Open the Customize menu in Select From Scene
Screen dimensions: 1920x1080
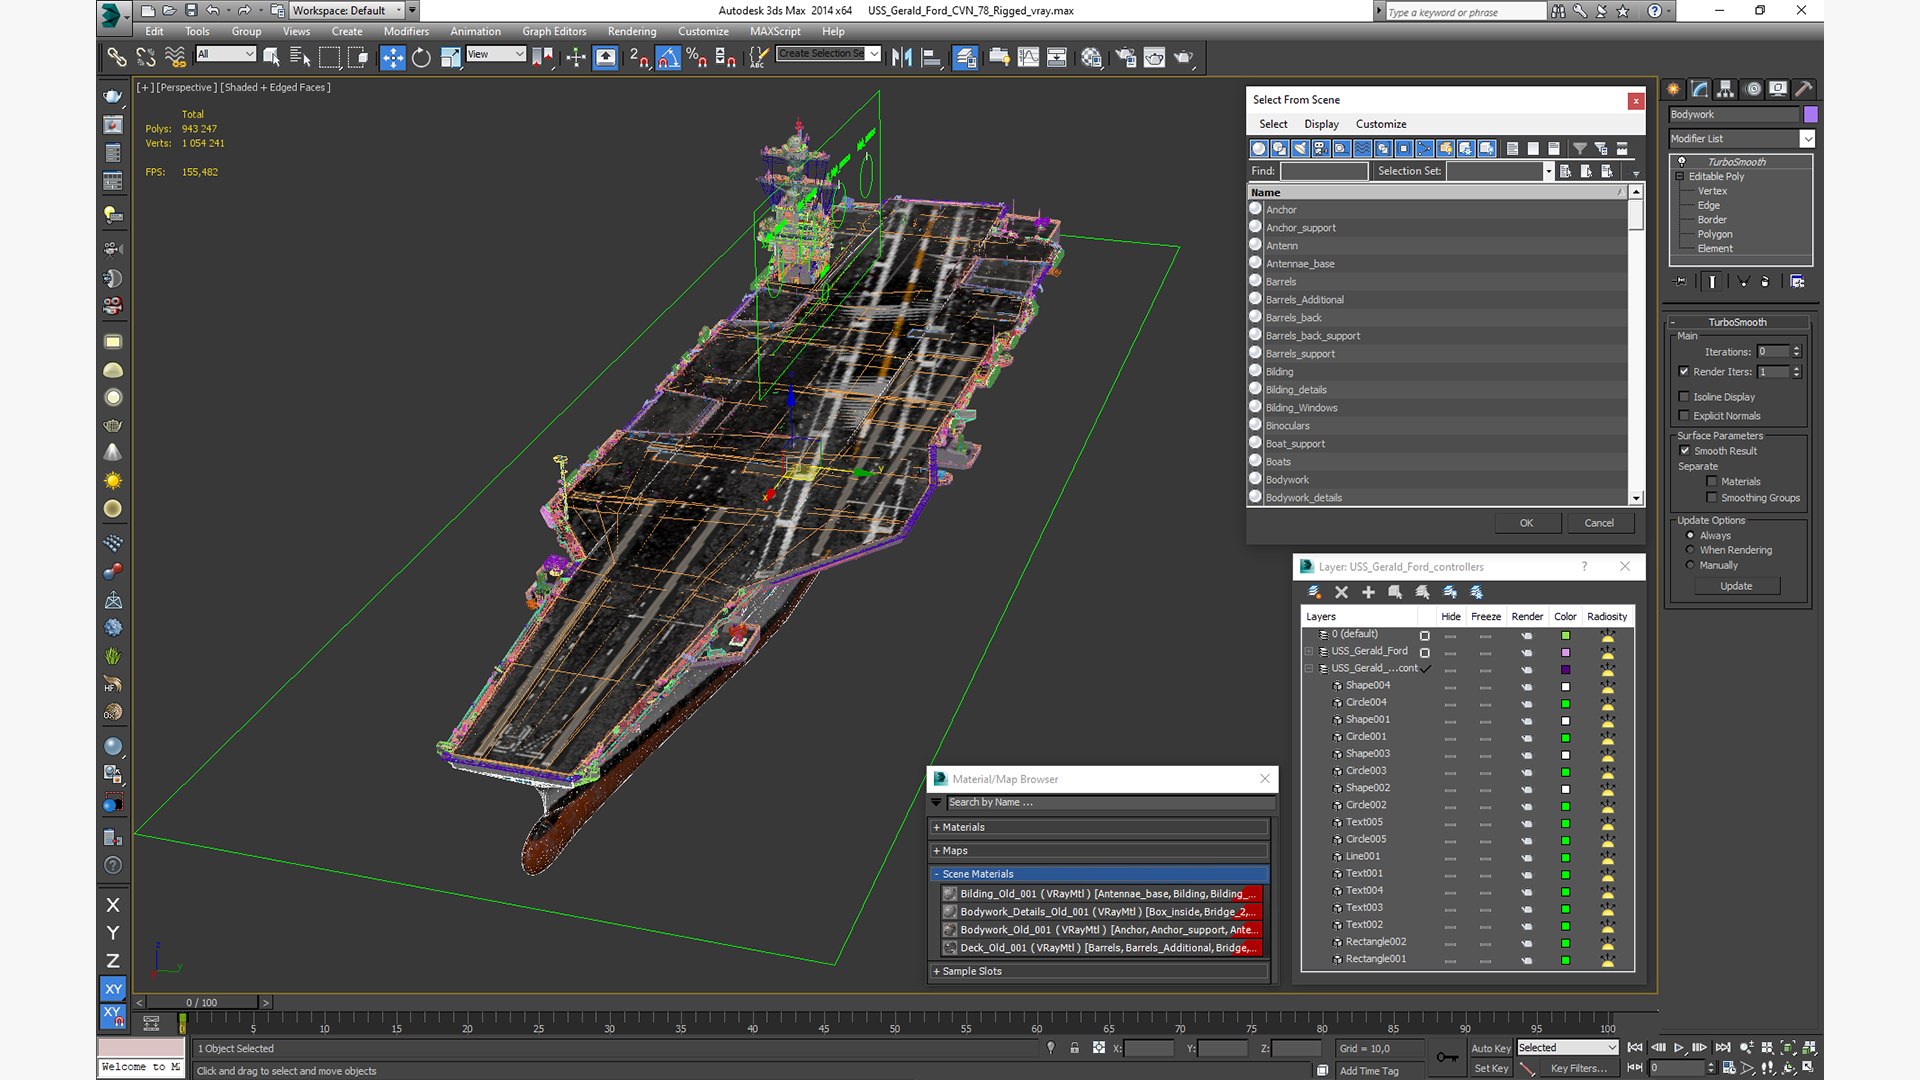pyautogui.click(x=1381, y=124)
